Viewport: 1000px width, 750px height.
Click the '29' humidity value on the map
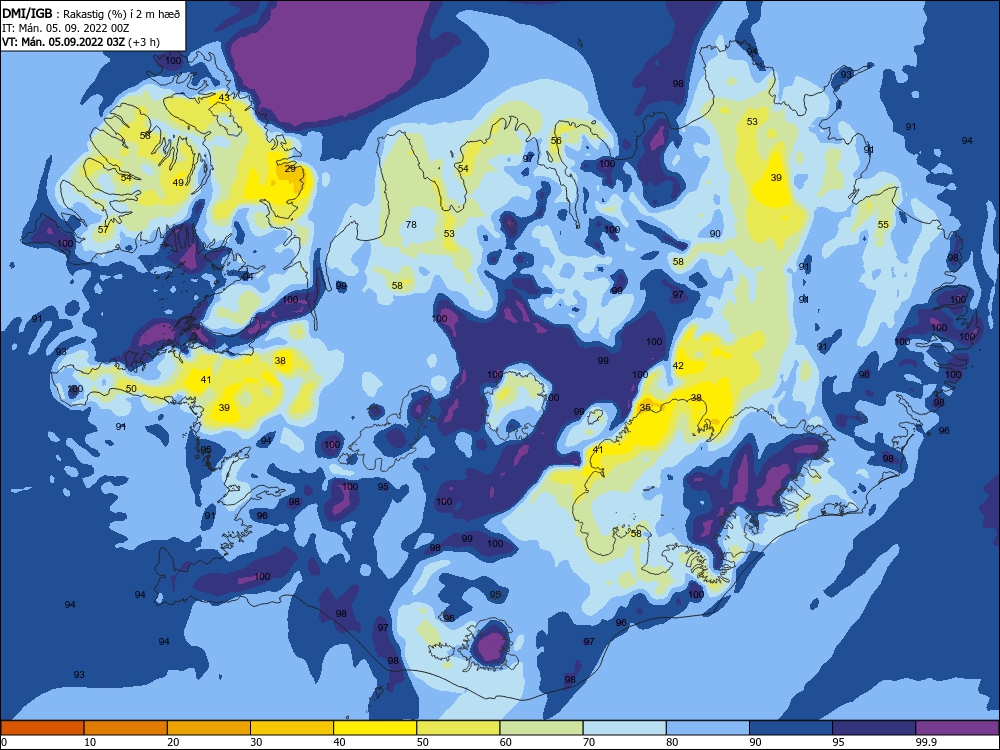(290, 169)
